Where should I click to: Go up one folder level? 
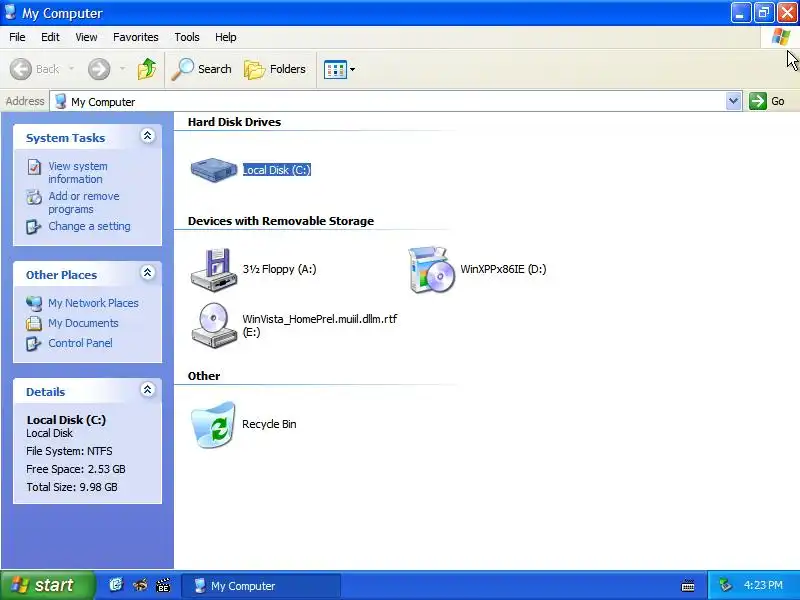[147, 69]
